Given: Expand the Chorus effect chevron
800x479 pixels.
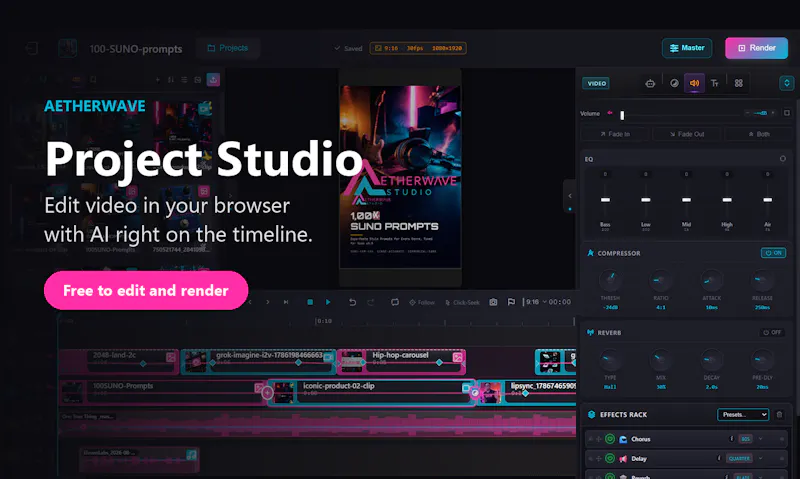Looking at the screenshot, I should [x=761, y=439].
